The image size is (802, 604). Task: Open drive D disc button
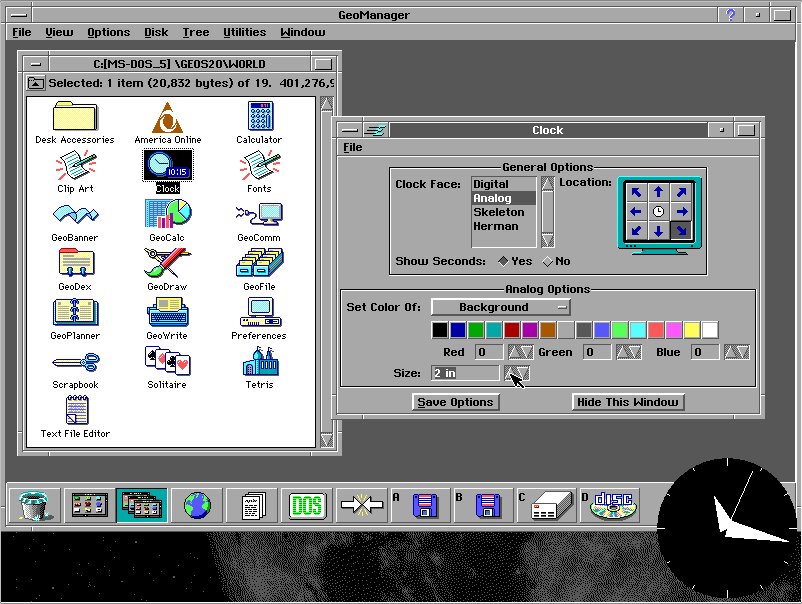point(610,505)
